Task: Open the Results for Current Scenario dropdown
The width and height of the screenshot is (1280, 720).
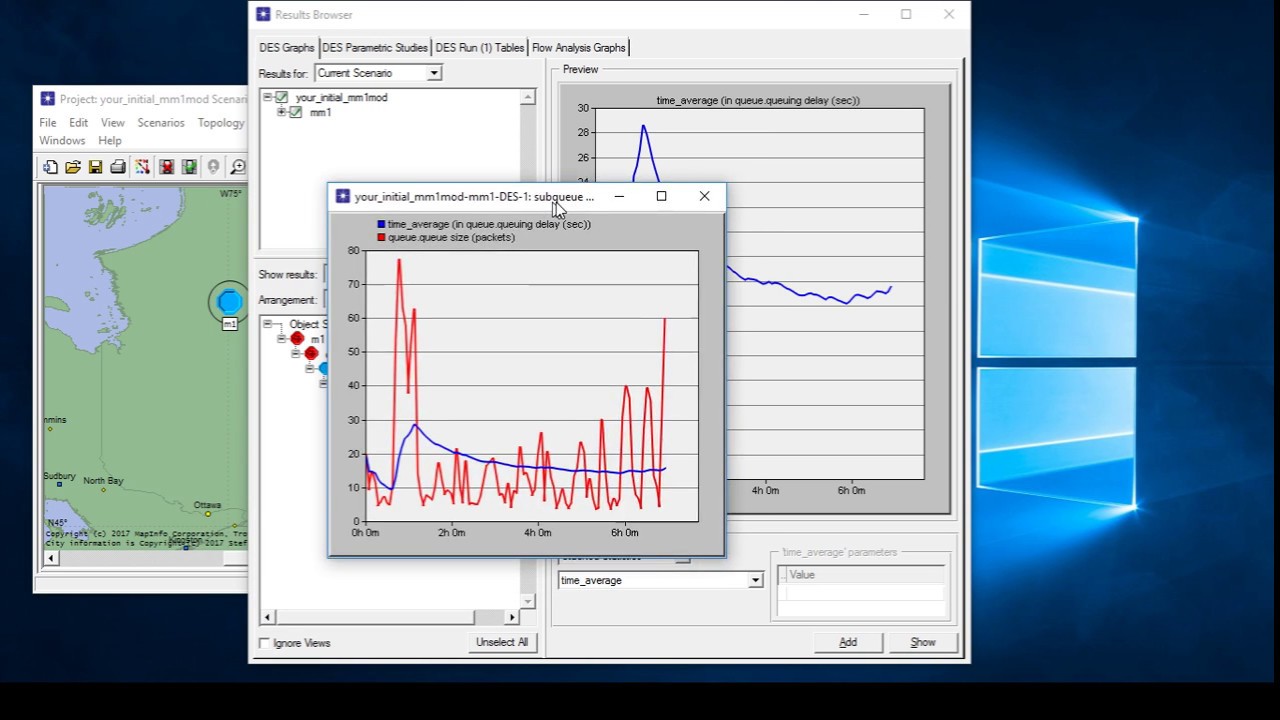Action: (x=434, y=73)
